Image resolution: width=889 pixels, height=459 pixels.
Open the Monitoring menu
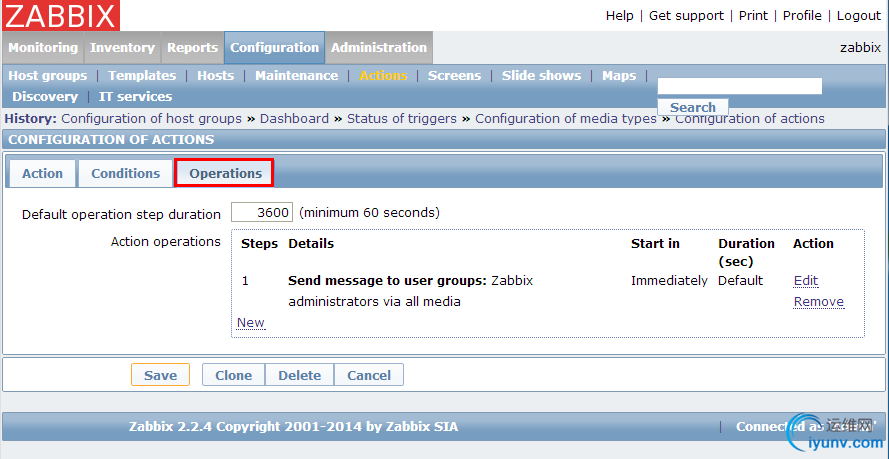43,48
